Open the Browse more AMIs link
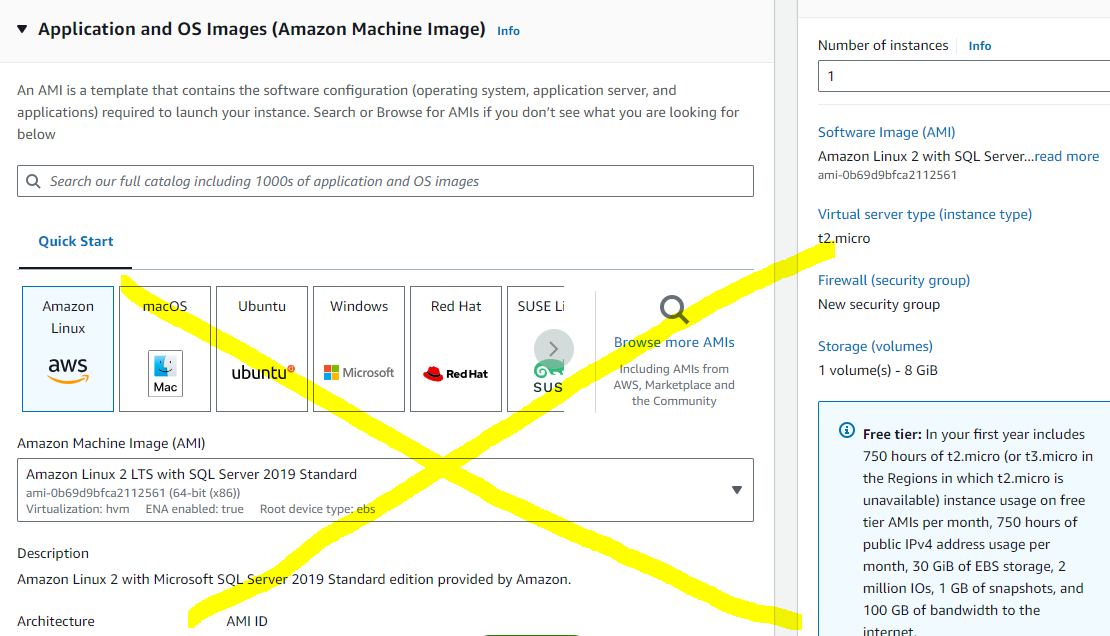 tap(674, 343)
